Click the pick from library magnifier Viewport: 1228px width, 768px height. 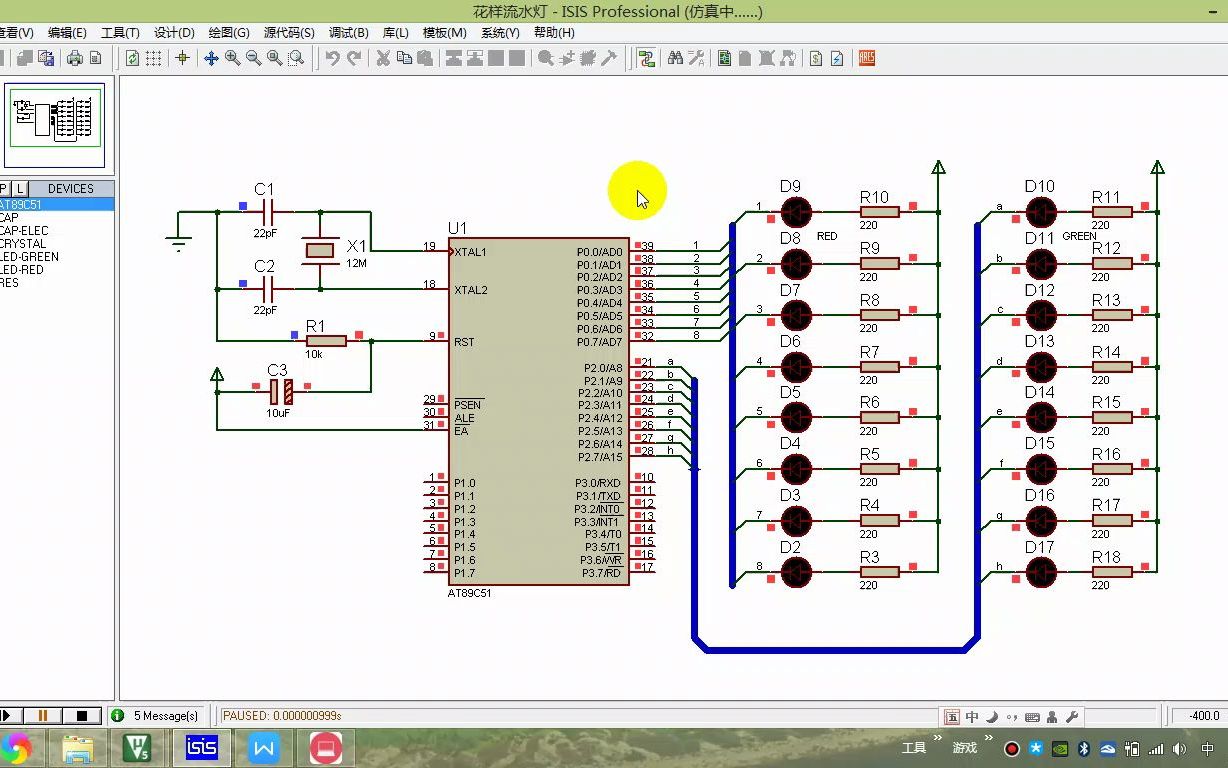(545, 58)
